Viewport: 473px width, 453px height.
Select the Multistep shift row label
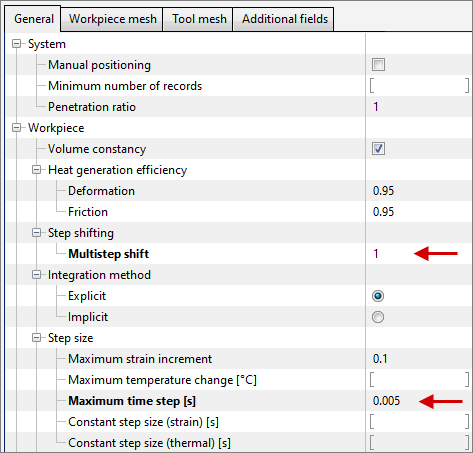109,254
